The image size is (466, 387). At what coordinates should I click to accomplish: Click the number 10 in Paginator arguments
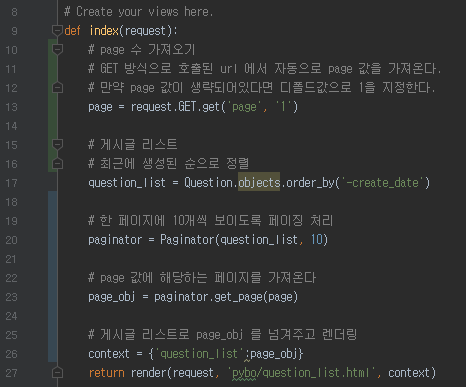point(316,240)
